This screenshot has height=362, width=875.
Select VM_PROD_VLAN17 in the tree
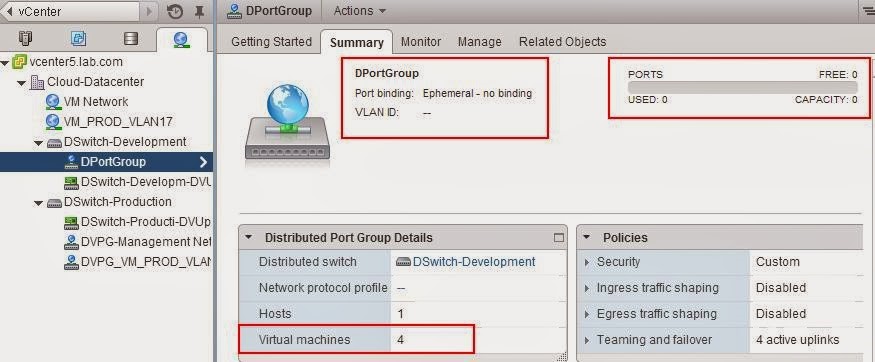118,122
